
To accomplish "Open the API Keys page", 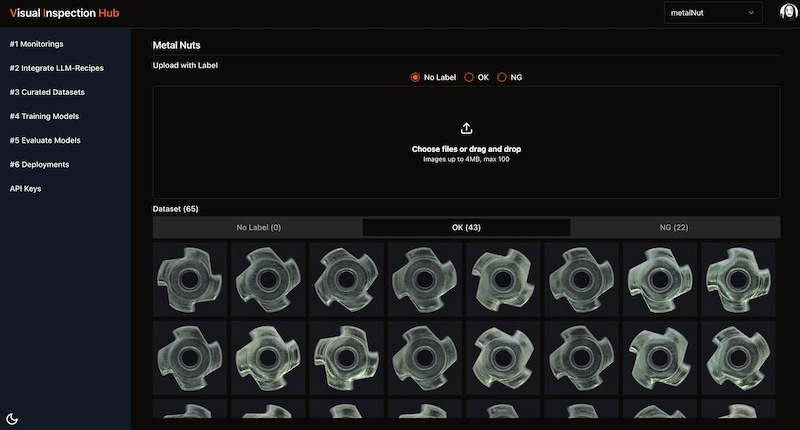I will pyautogui.click(x=26, y=189).
